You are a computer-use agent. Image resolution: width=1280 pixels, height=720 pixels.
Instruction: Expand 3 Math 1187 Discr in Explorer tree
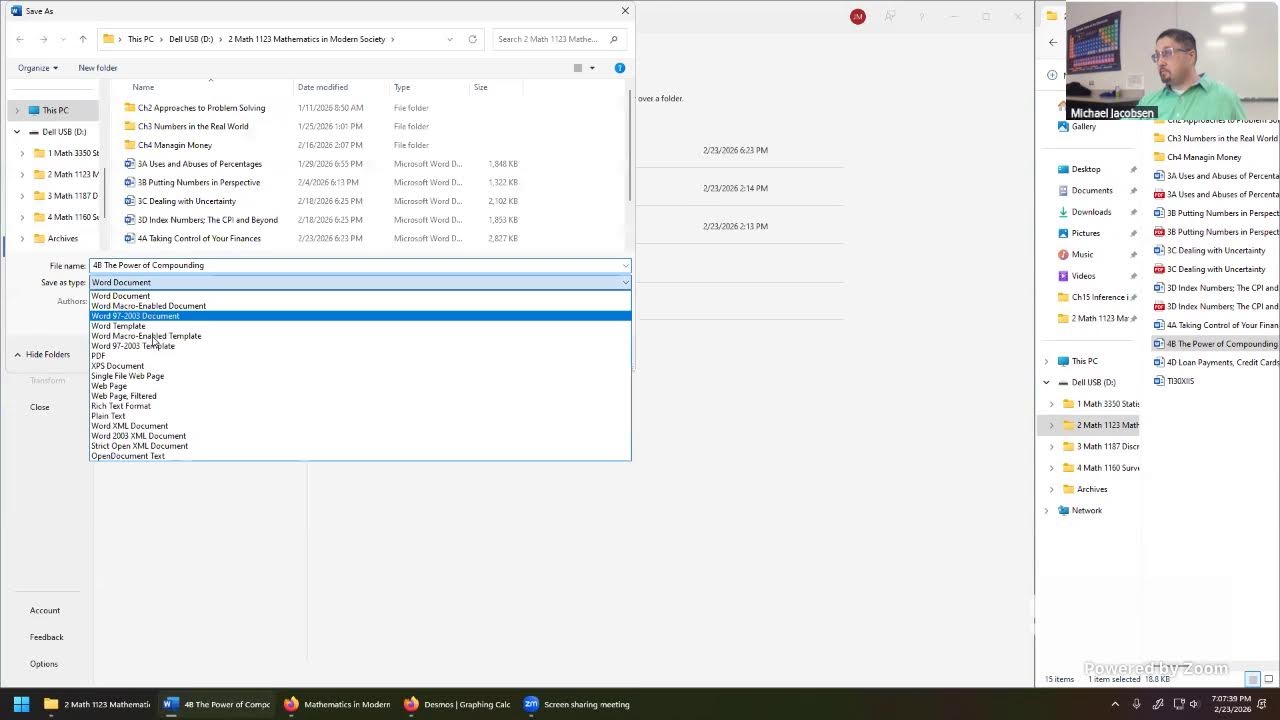[x=1051, y=447]
